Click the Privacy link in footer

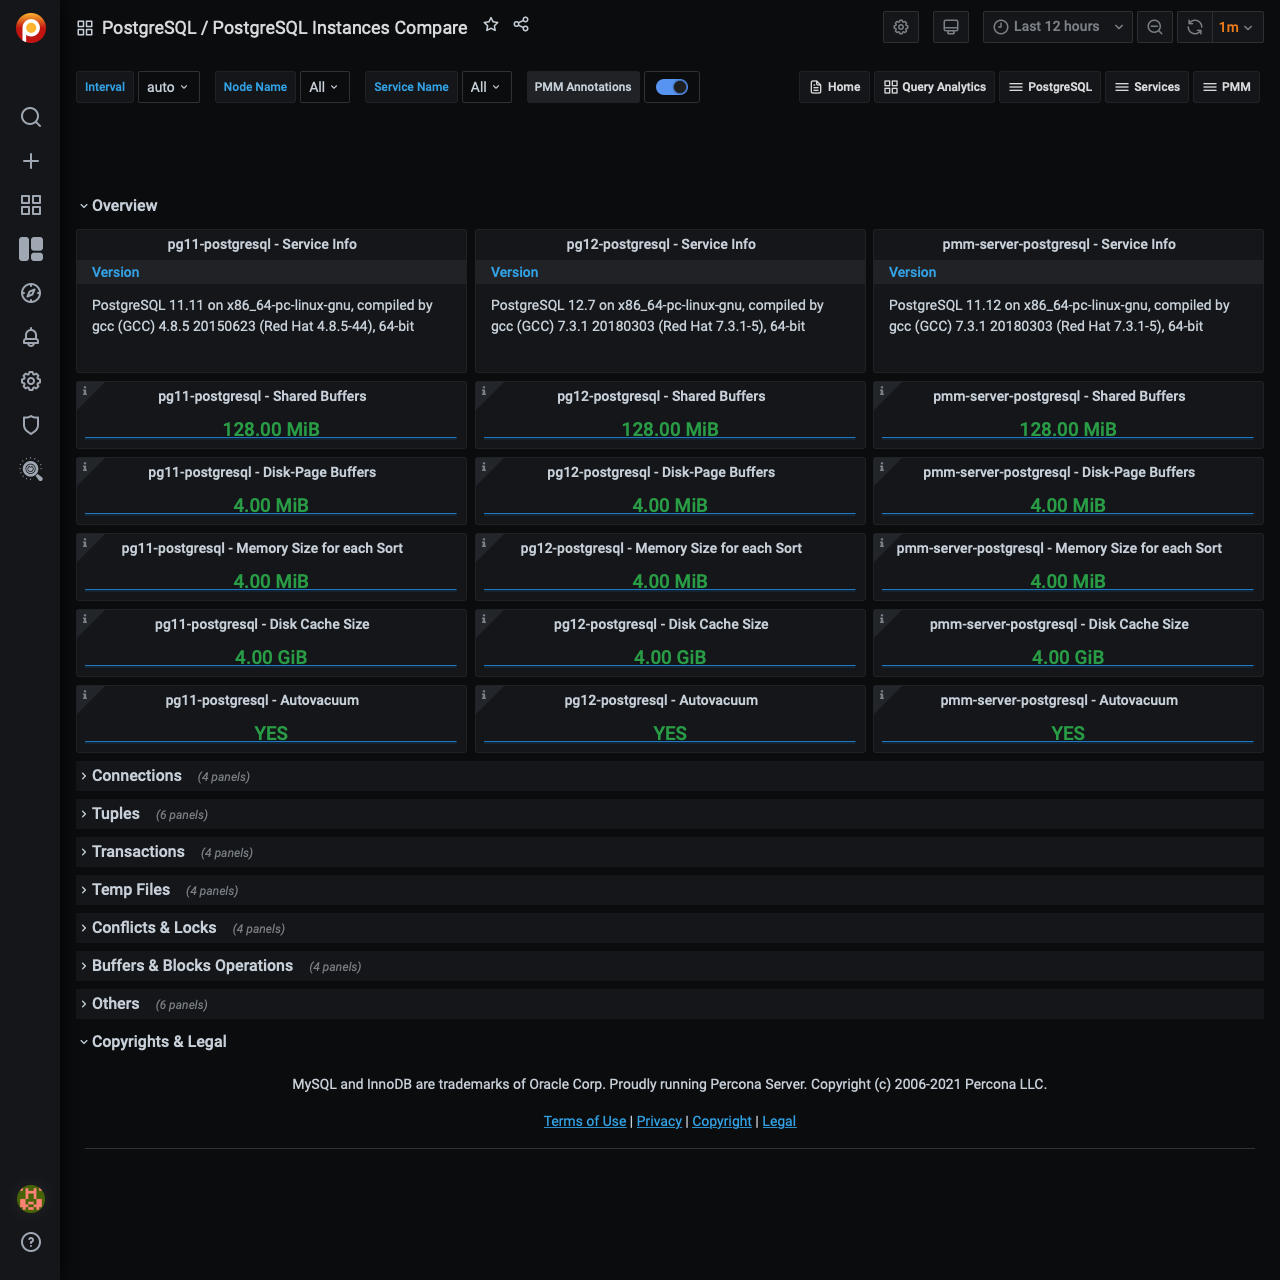[x=659, y=1121]
